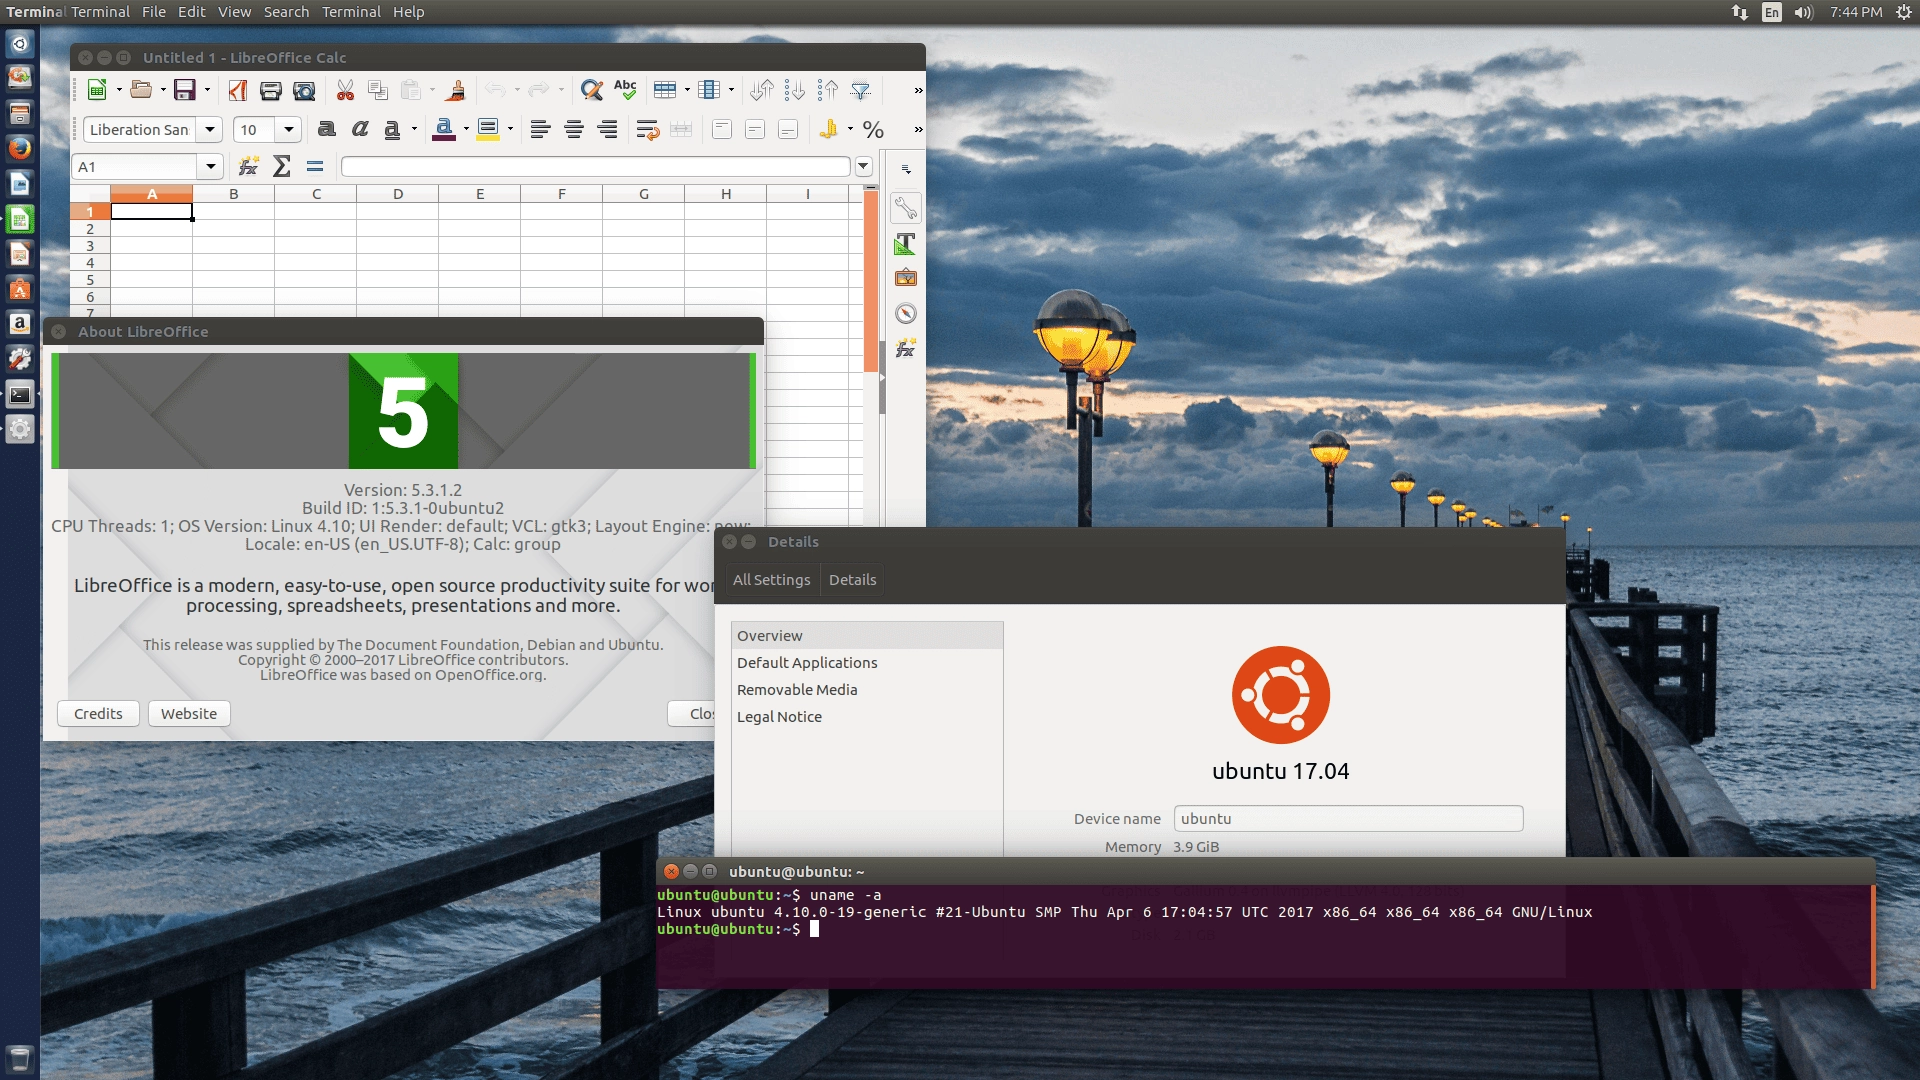Apply the Percent number format
Screen dimensions: 1920x1080
click(873, 130)
